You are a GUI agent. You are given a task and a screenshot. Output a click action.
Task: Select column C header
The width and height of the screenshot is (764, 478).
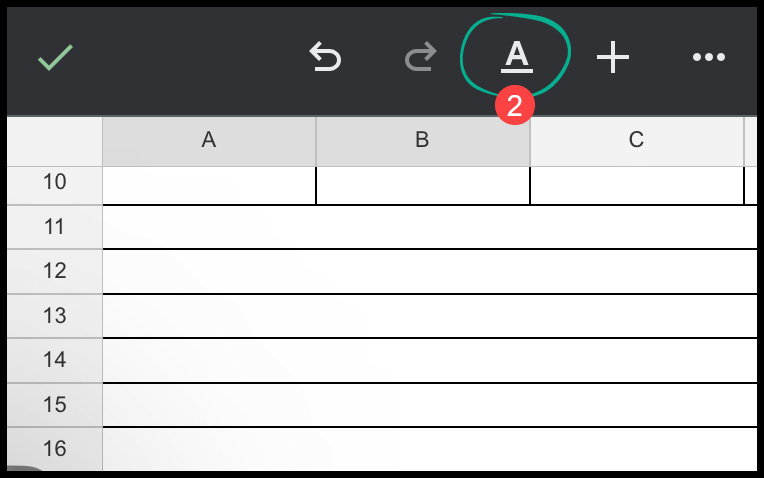pyautogui.click(x=637, y=141)
